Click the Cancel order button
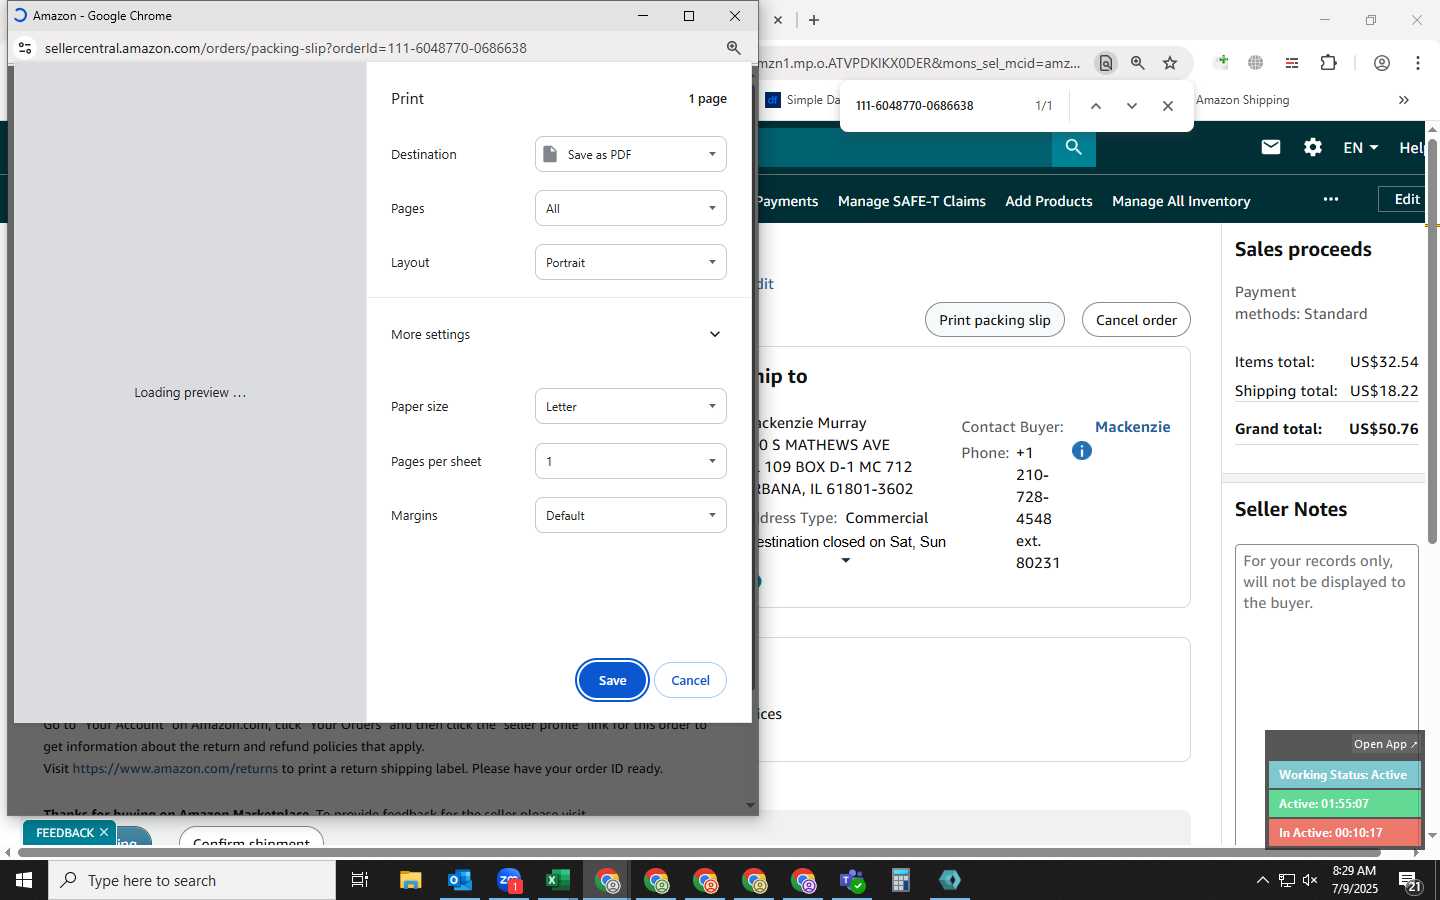Image resolution: width=1440 pixels, height=900 pixels. point(1136,320)
